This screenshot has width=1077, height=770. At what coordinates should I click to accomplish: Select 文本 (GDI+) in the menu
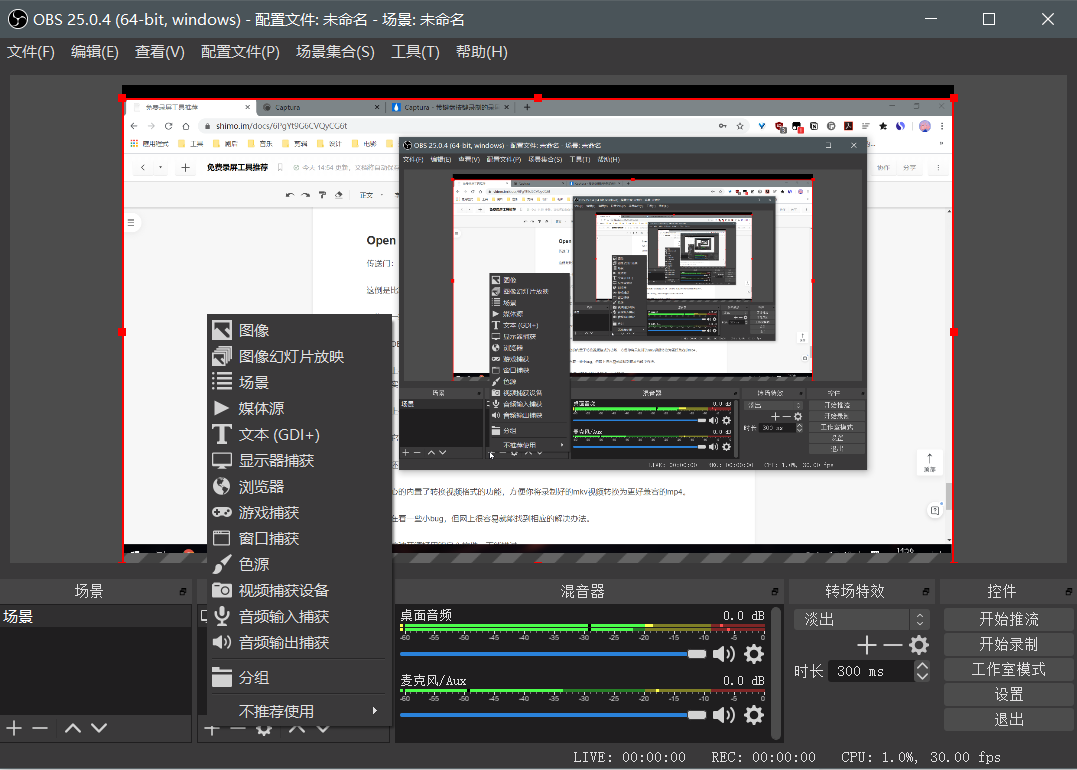(299, 435)
